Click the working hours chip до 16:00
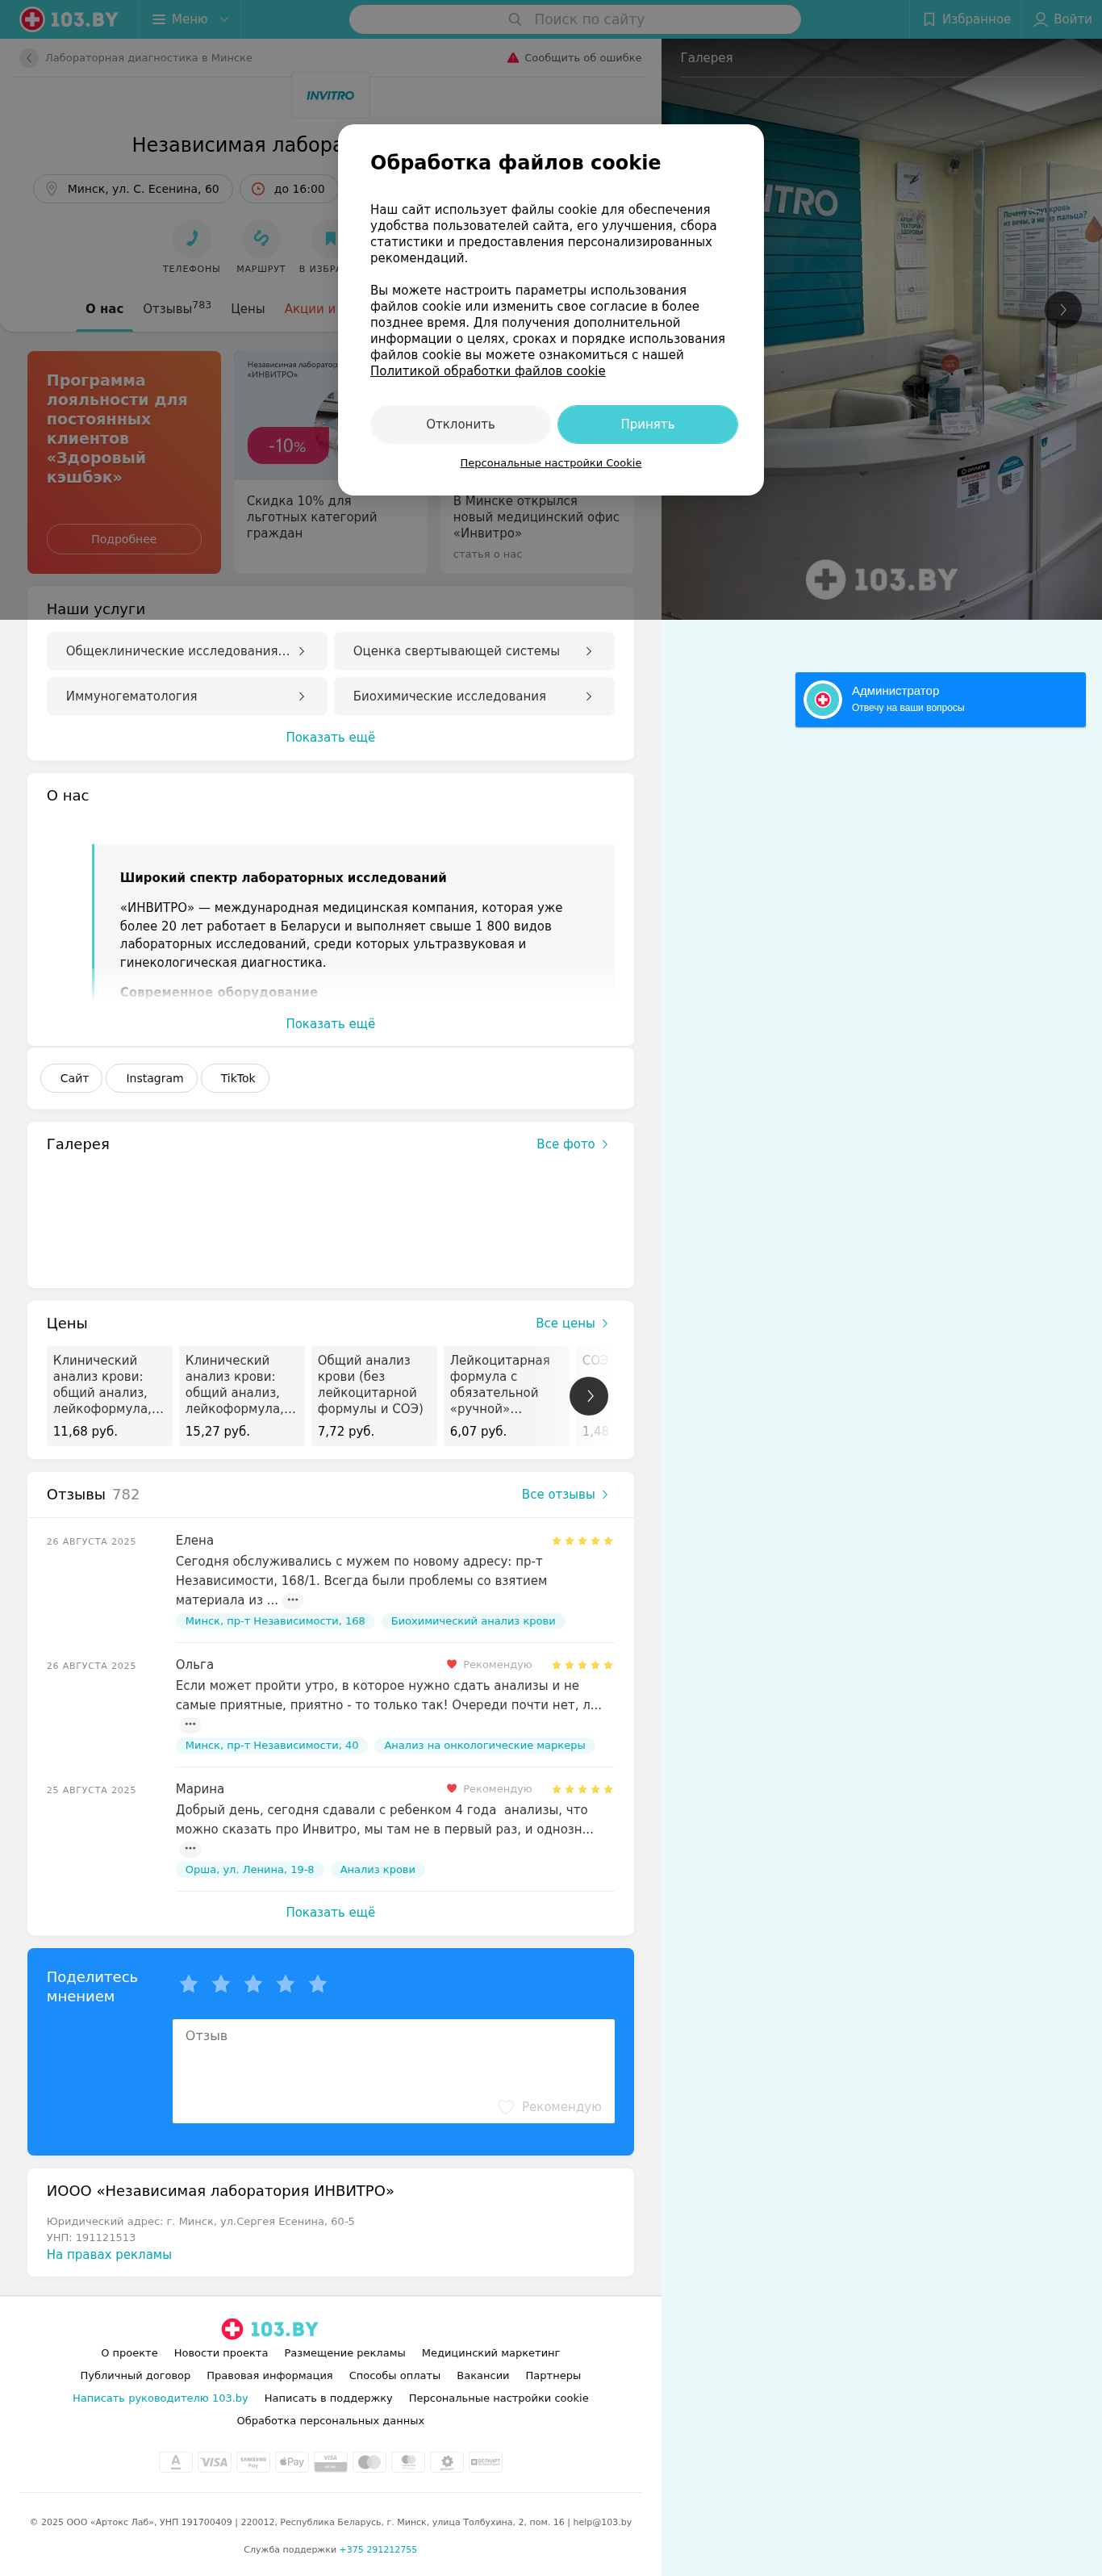This screenshot has width=1102, height=2576. pyautogui.click(x=290, y=189)
